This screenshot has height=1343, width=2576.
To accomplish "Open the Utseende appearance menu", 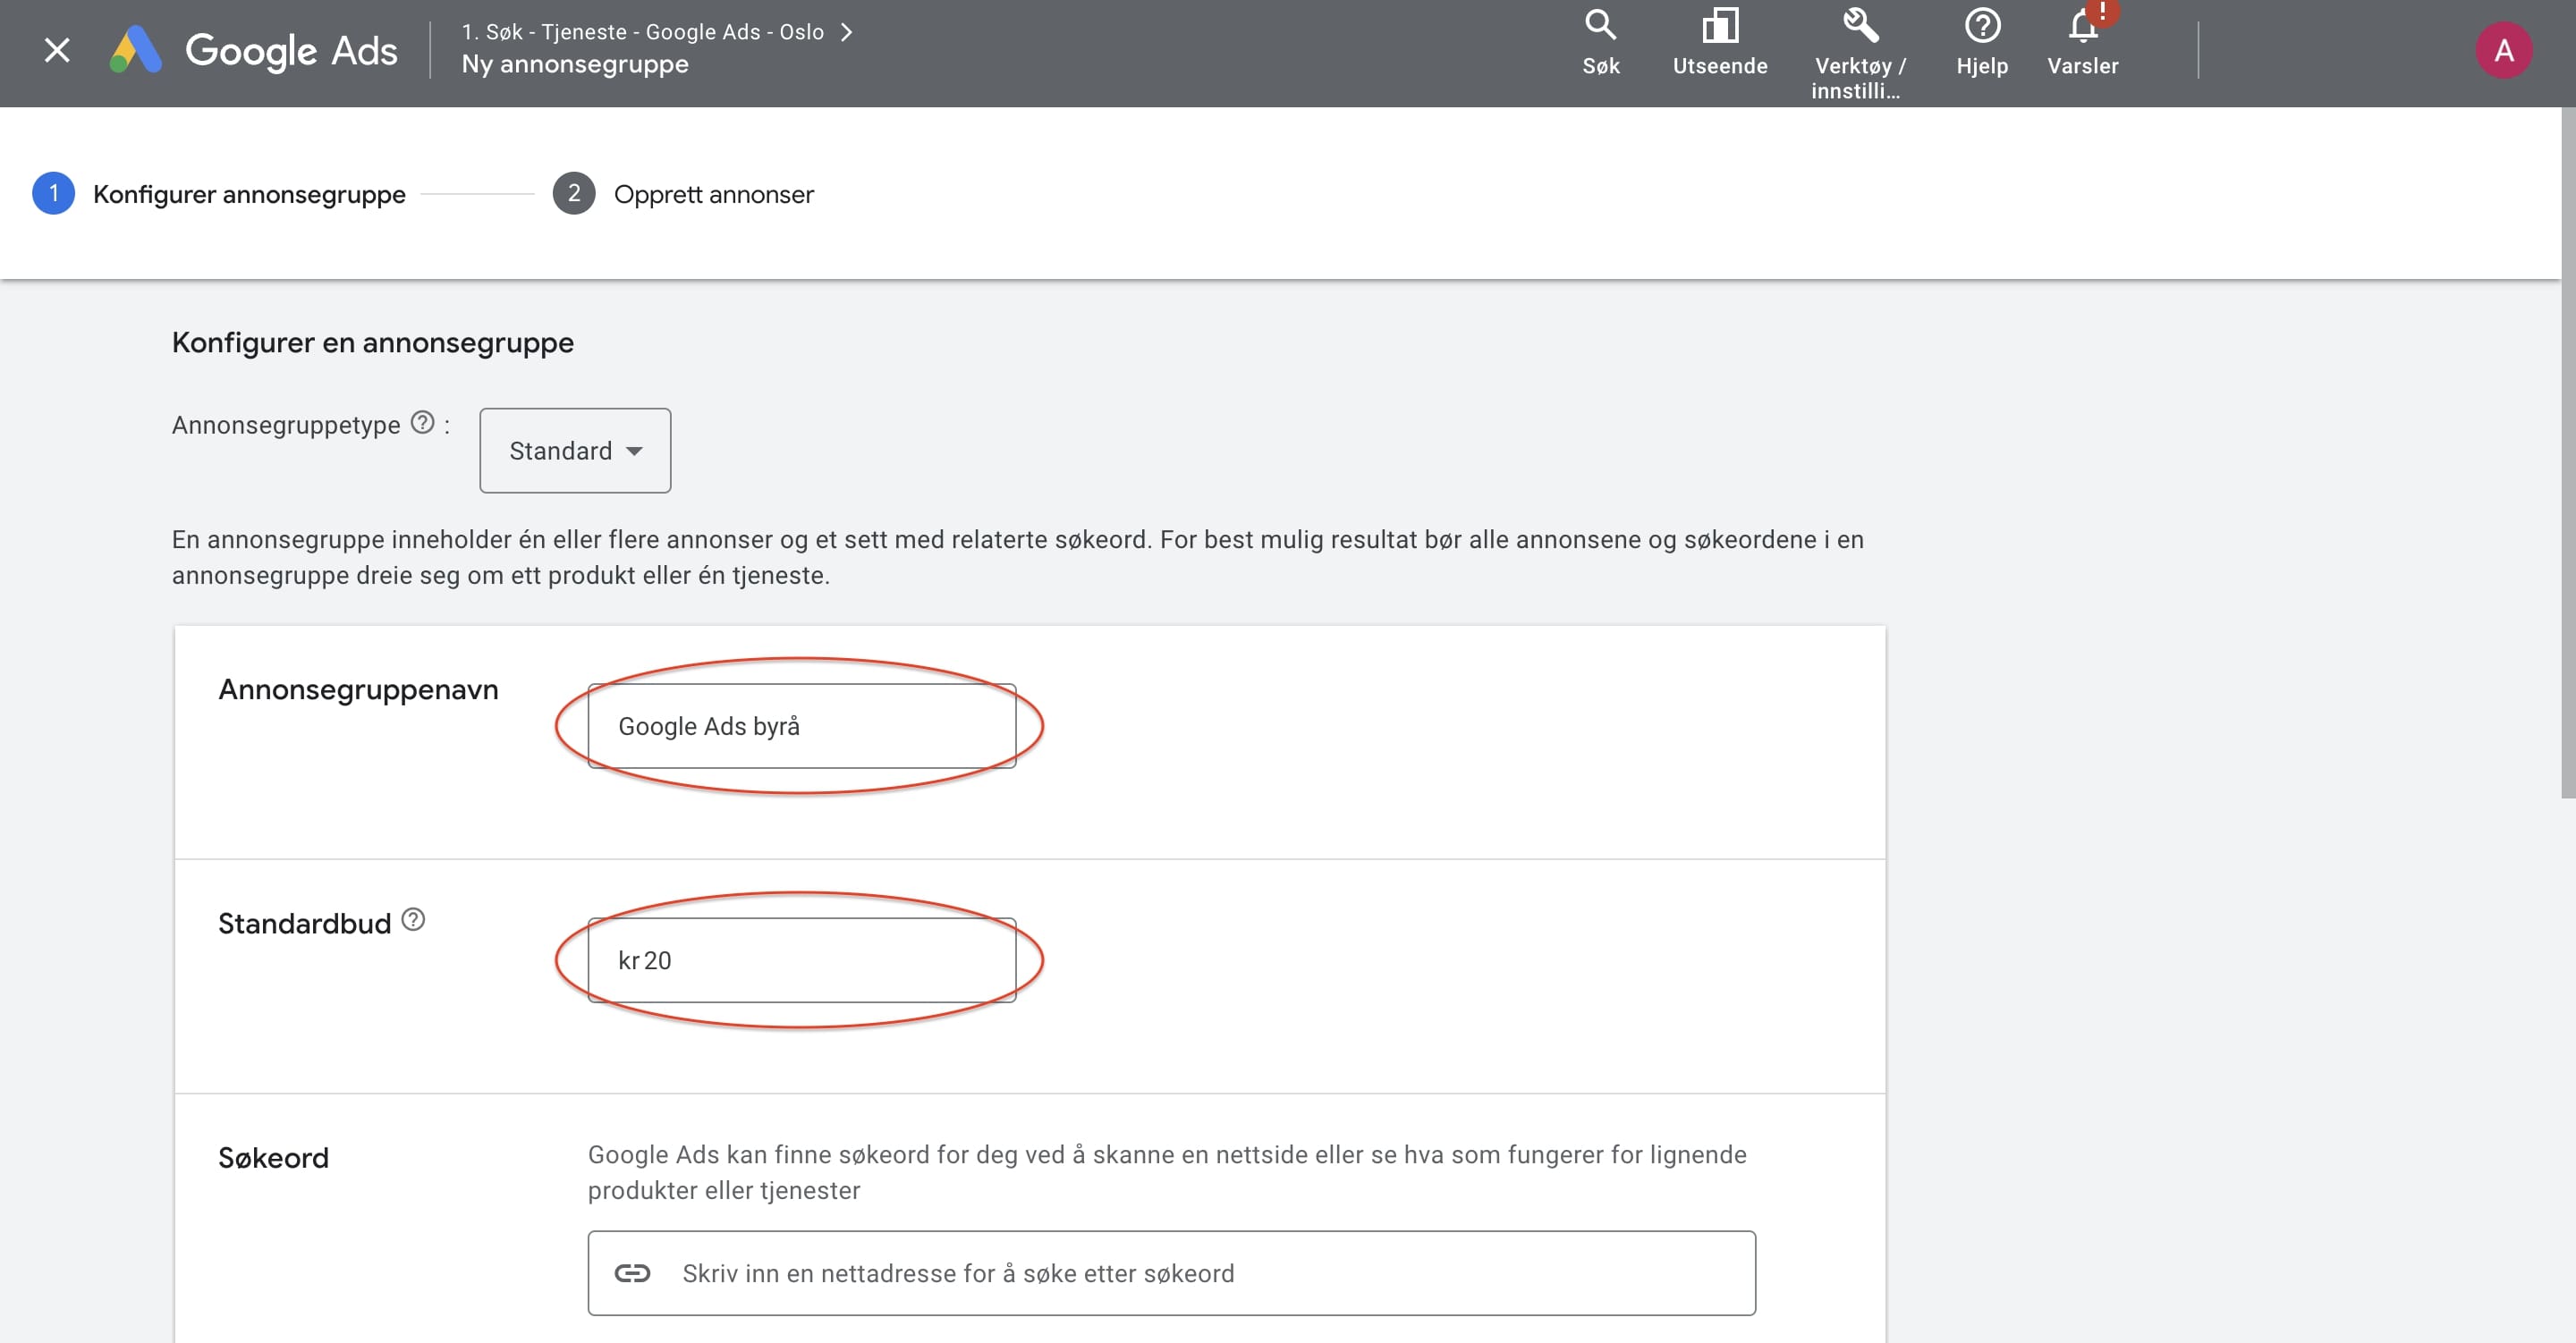I will tap(1719, 42).
